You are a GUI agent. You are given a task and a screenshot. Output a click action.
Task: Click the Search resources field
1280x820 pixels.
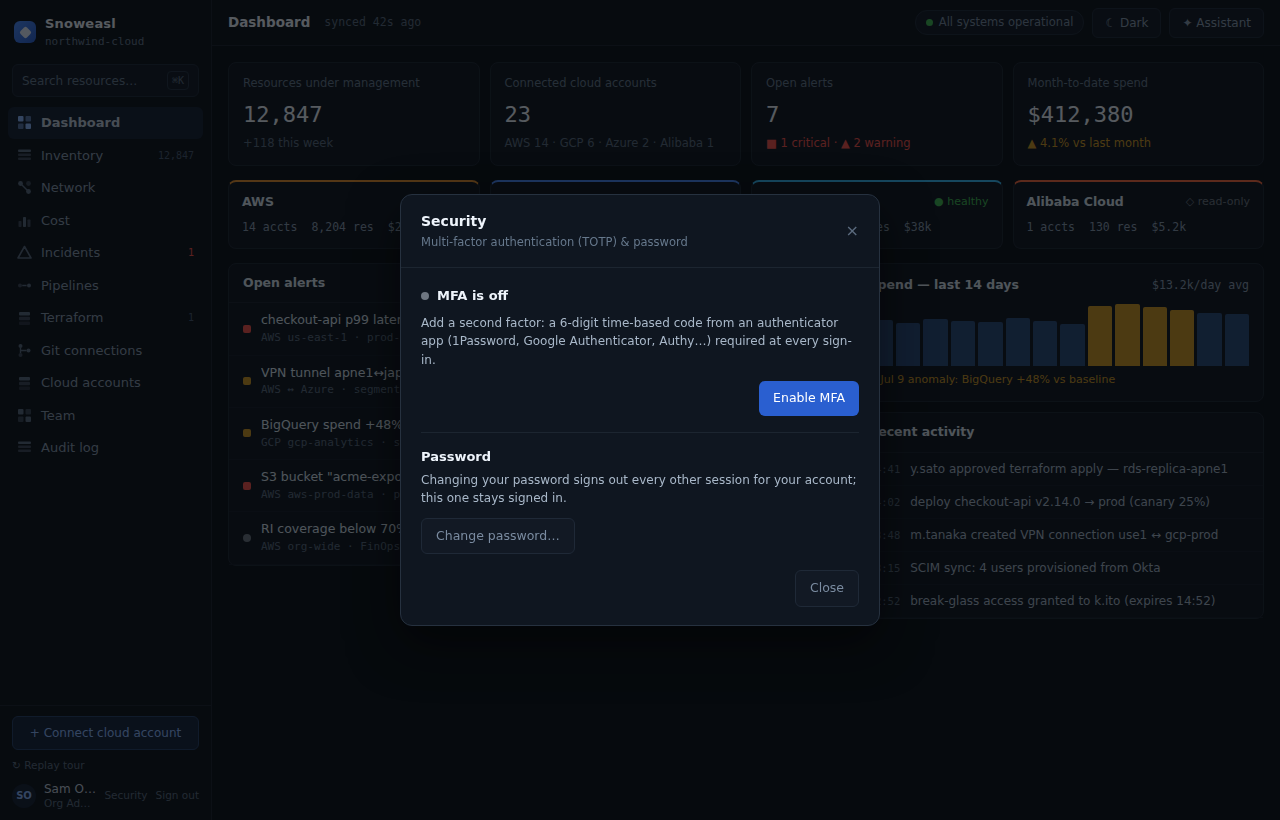coord(105,80)
